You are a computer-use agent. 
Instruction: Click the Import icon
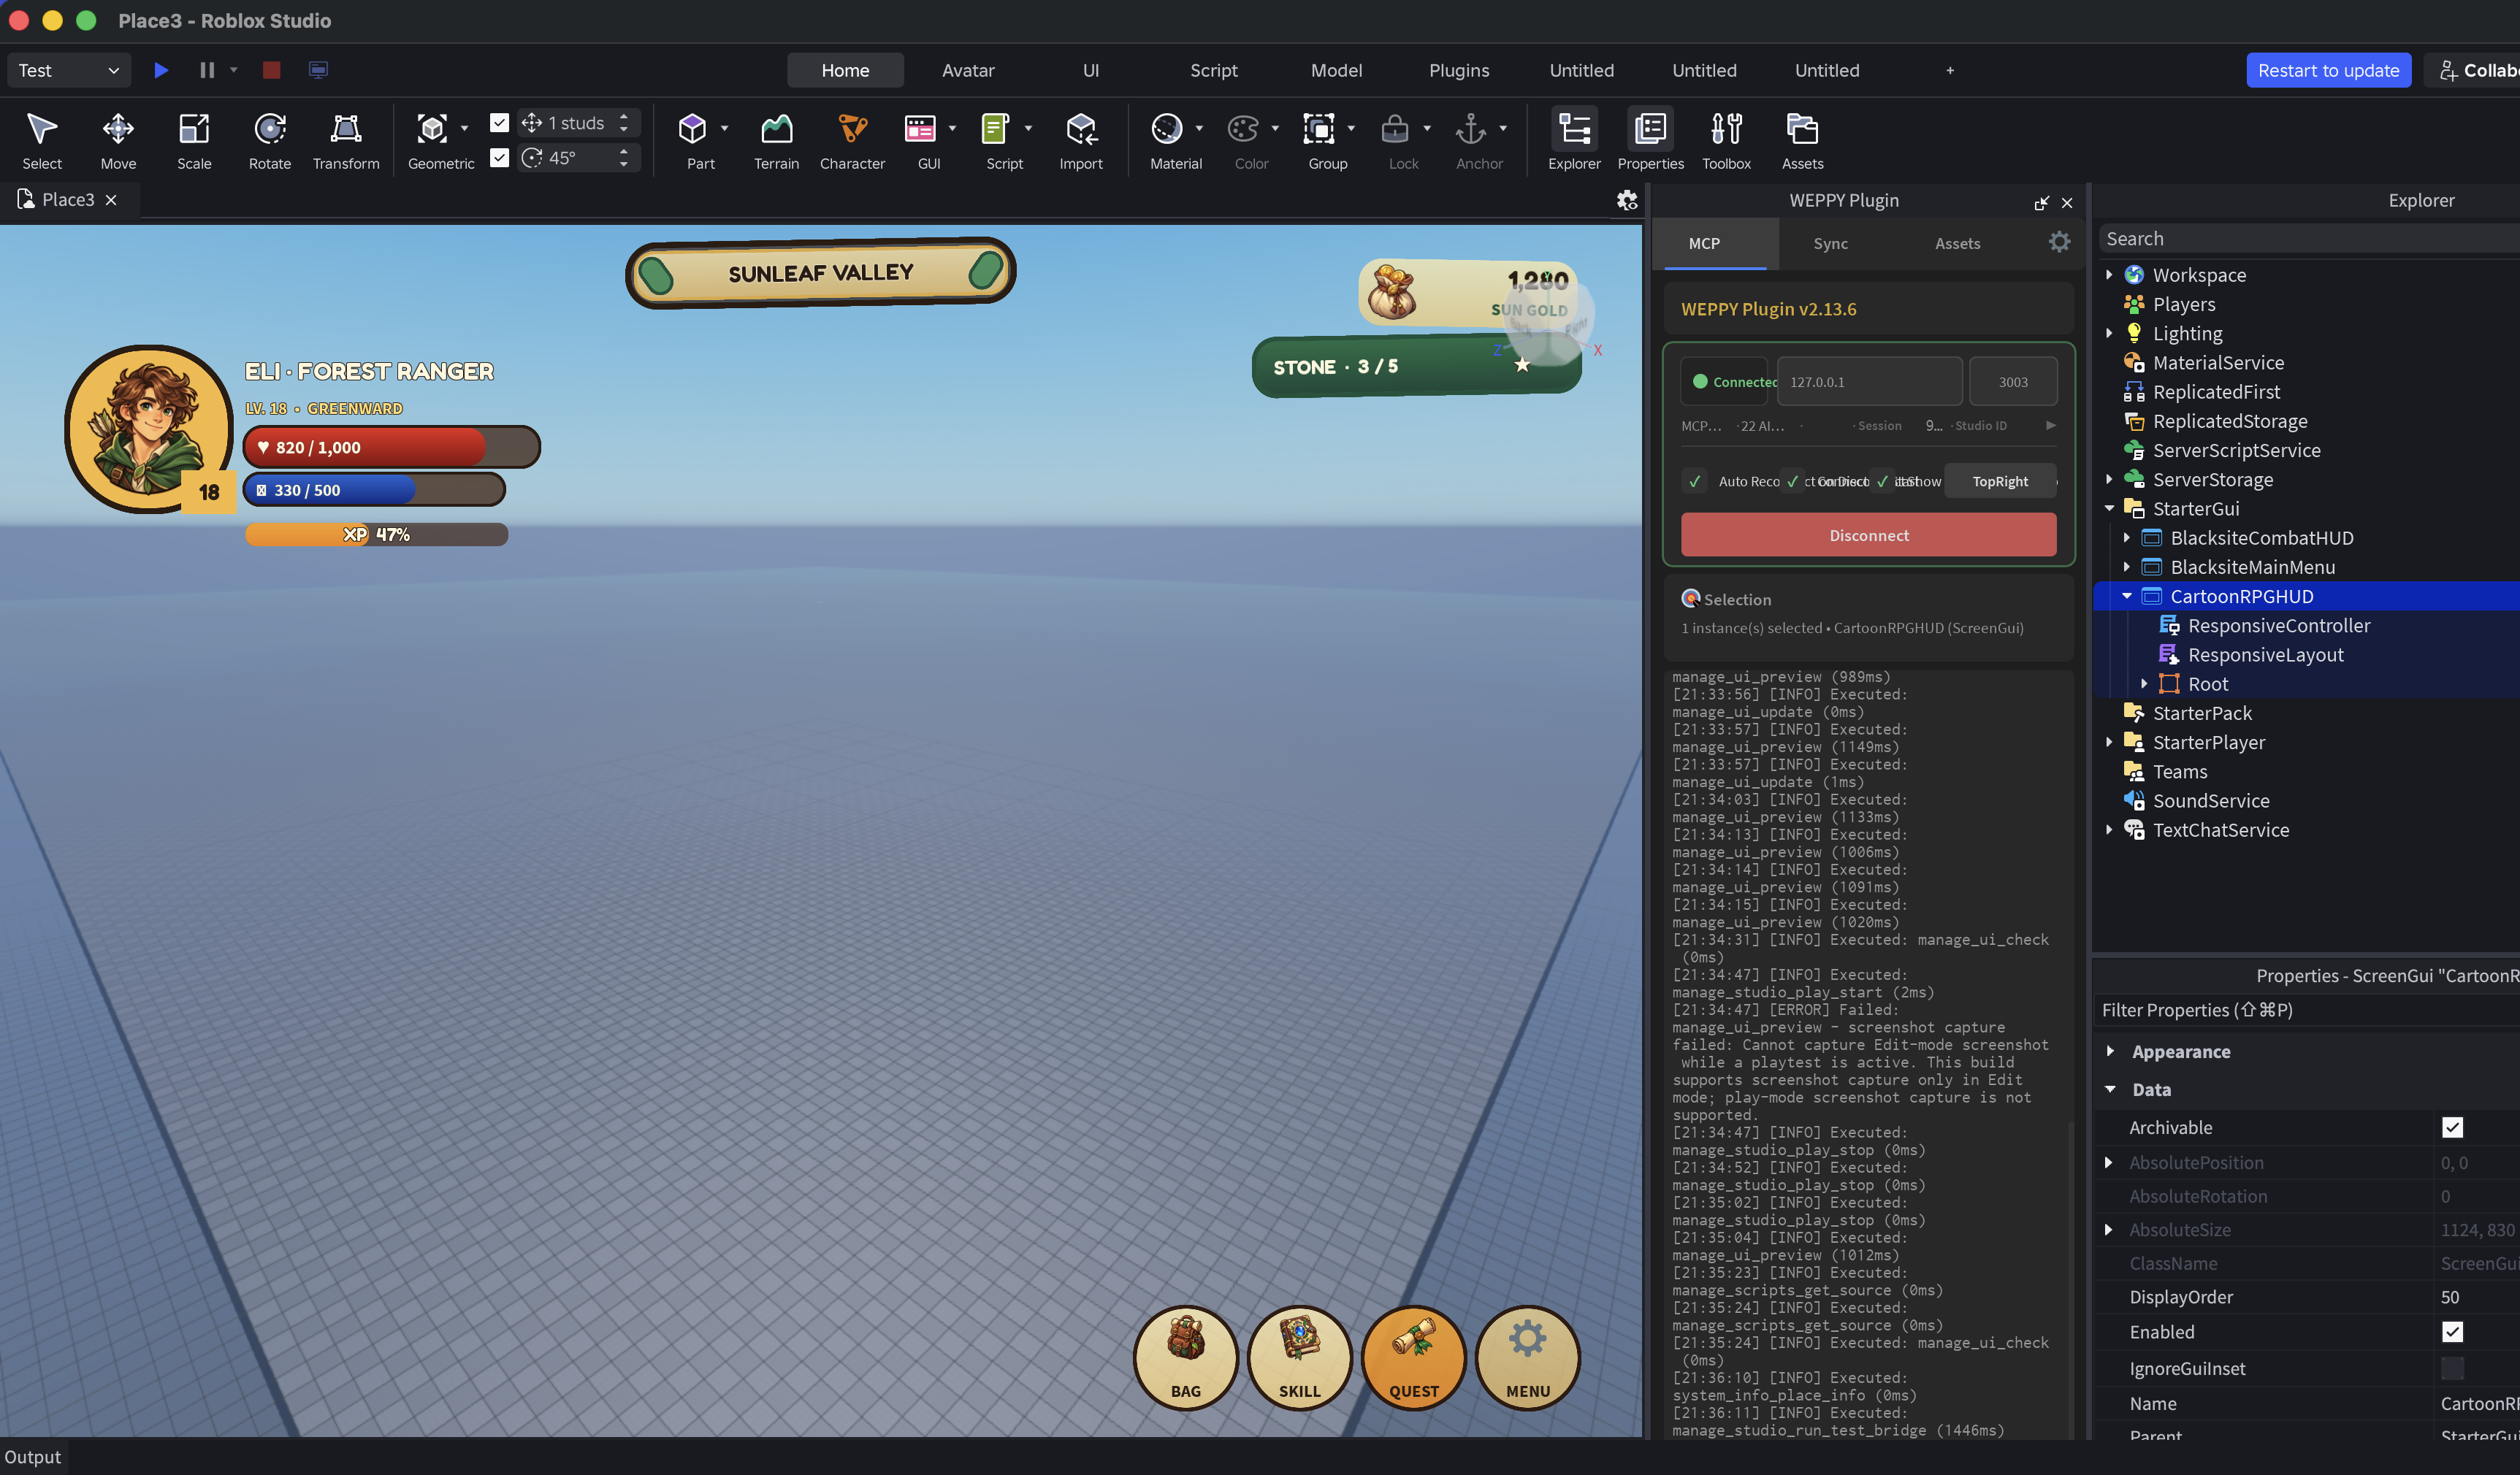1081,128
